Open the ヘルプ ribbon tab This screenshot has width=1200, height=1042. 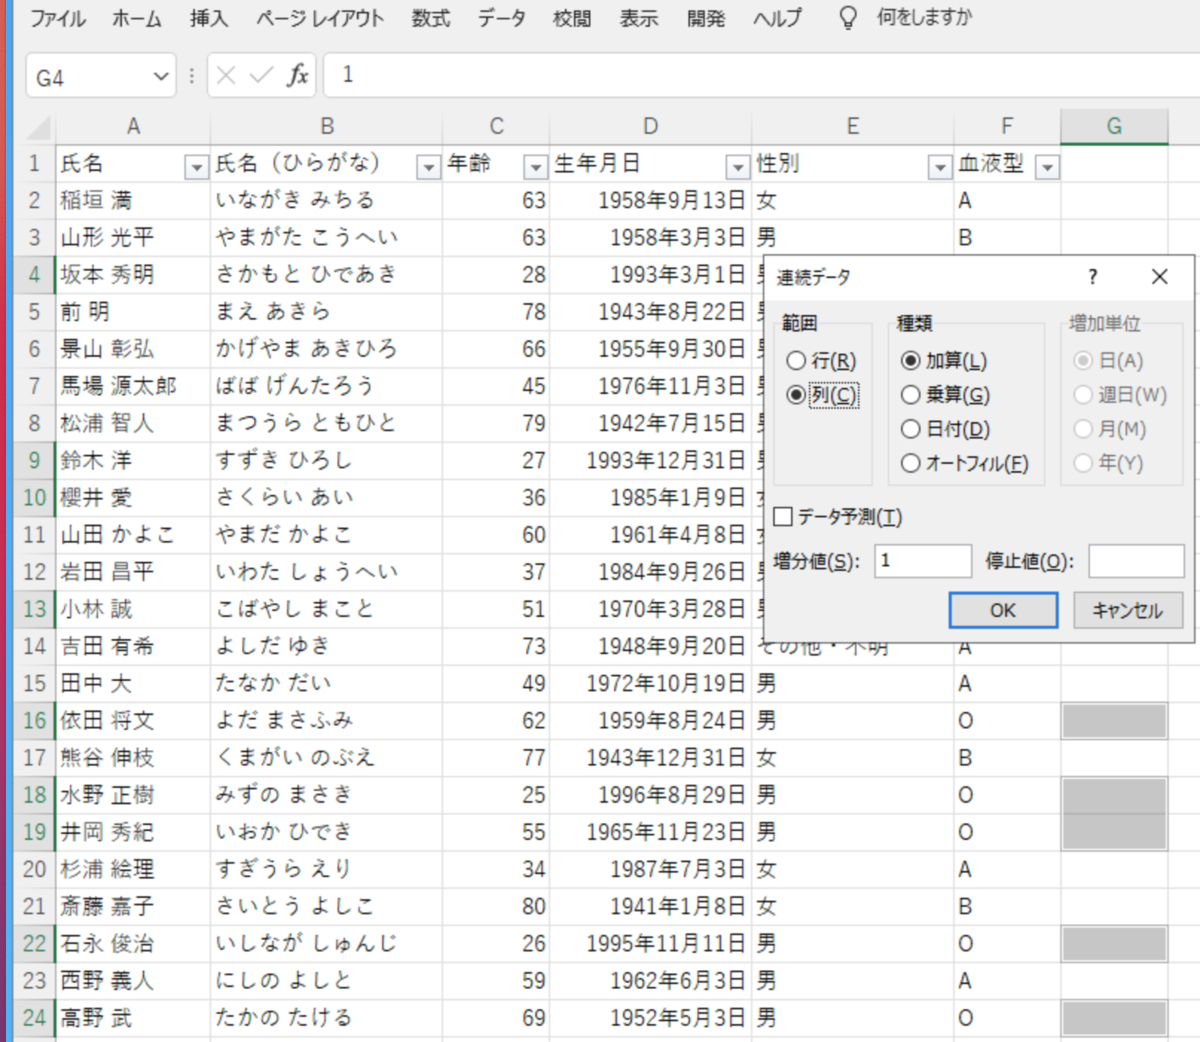(777, 18)
